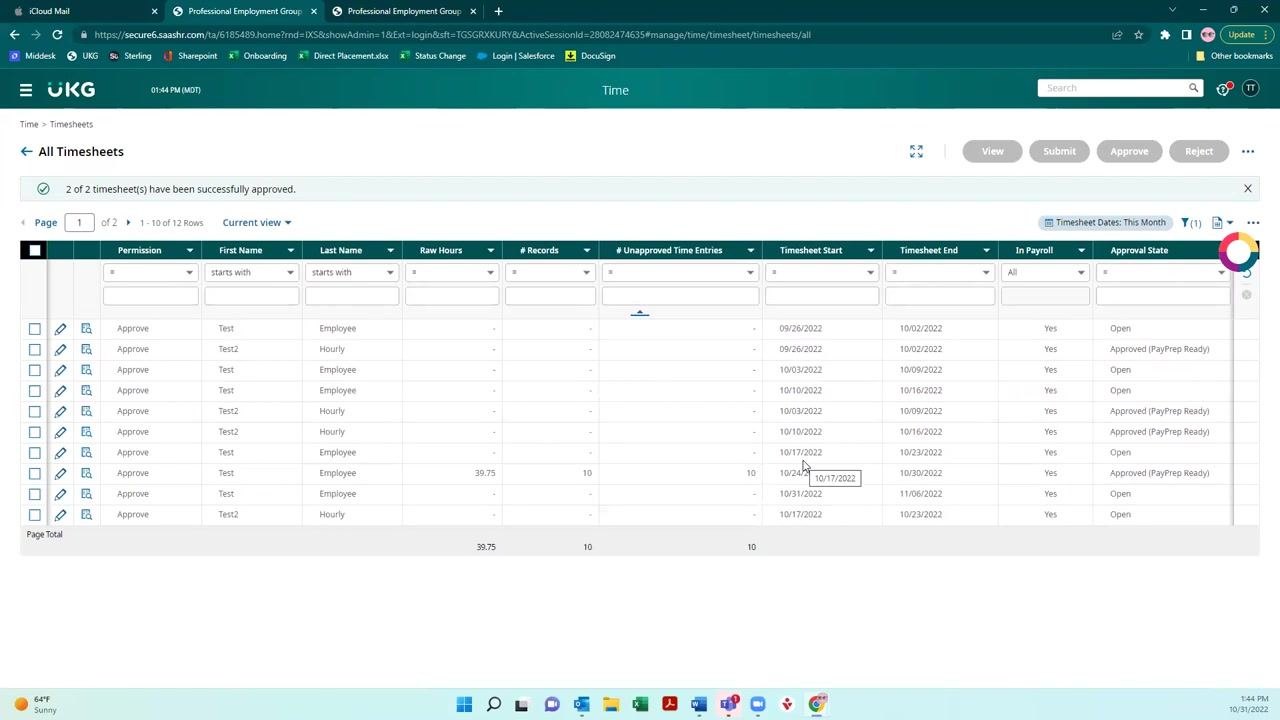Open the Direct Placement.xlsx bookmark
Screen dimensions: 1280x720
342,56
